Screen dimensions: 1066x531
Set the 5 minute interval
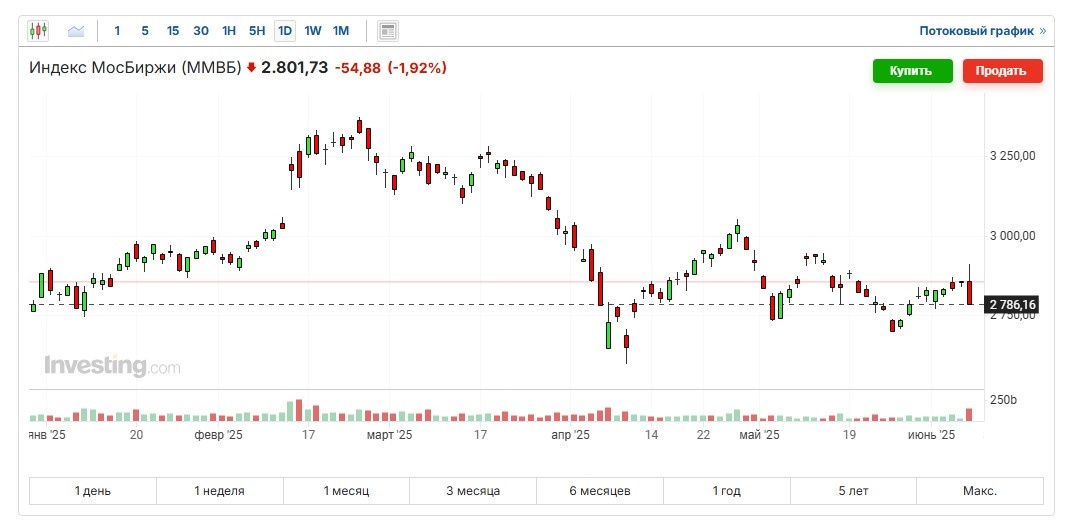[145, 31]
